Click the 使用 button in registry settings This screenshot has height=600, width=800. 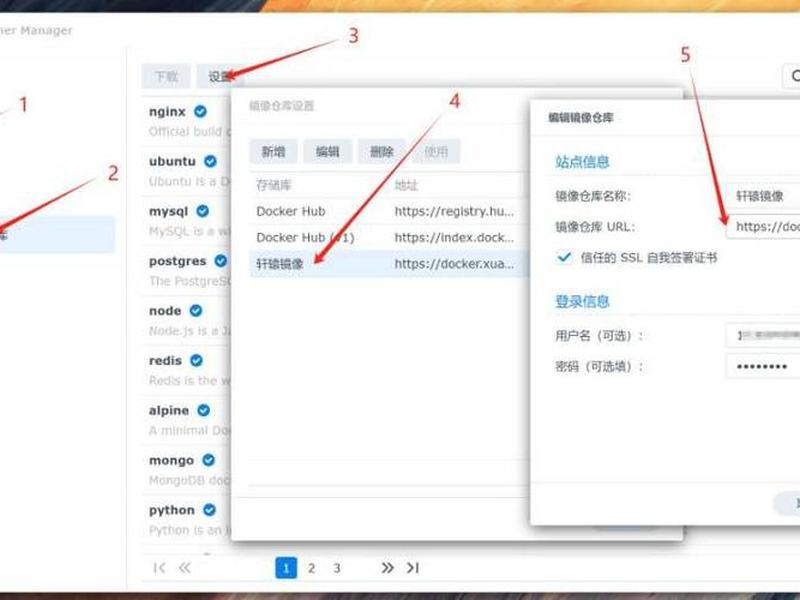436,152
